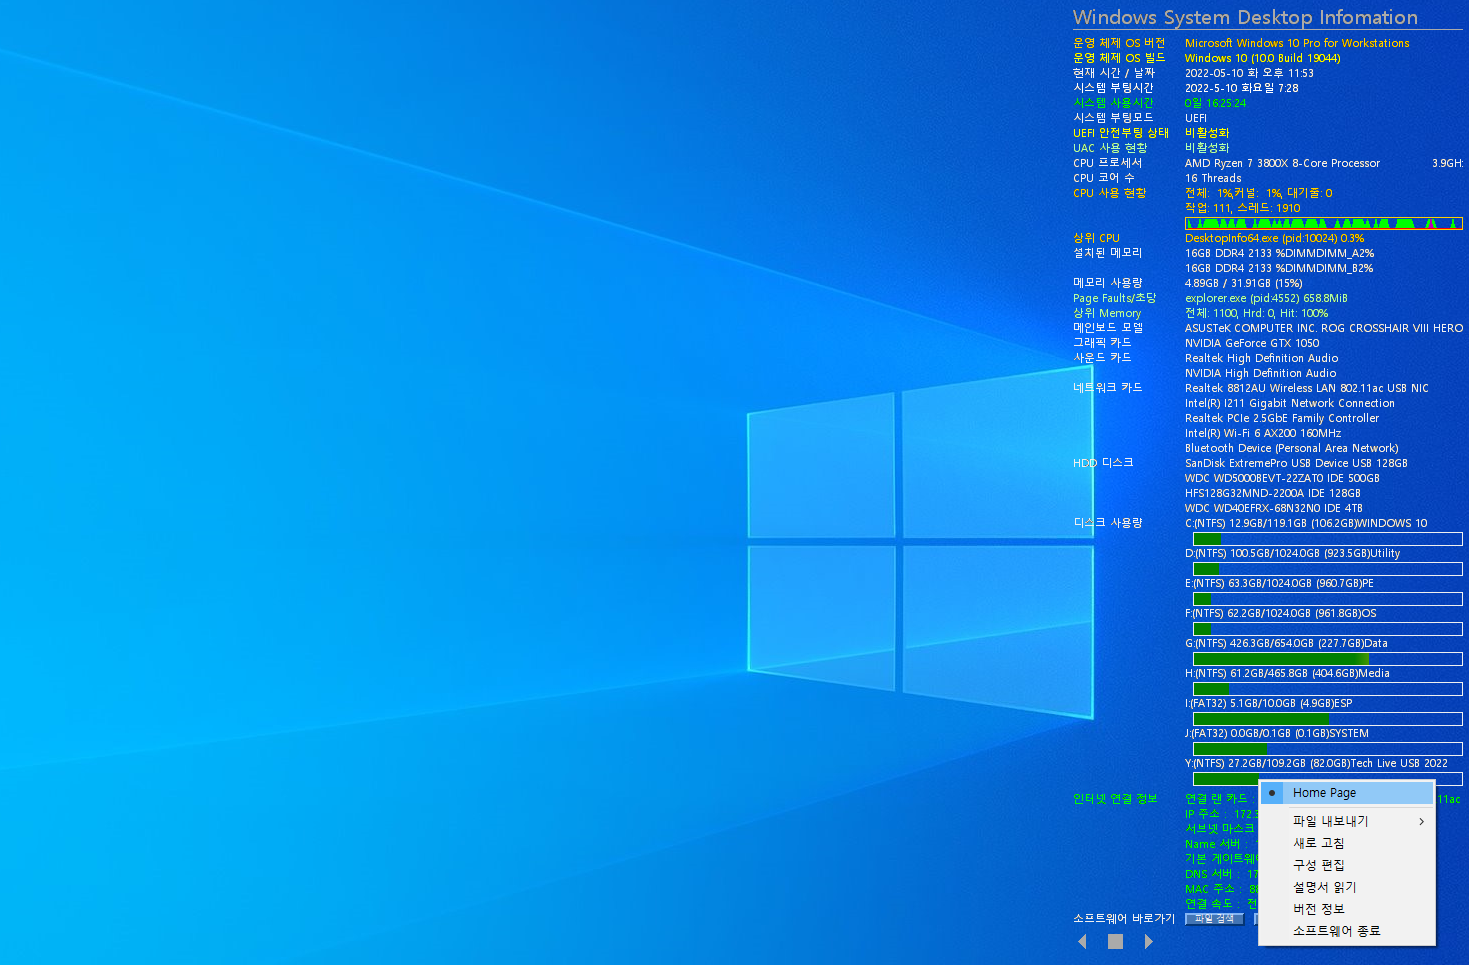Click the next page right arrow
This screenshot has width=1469, height=965.
[x=1148, y=941]
